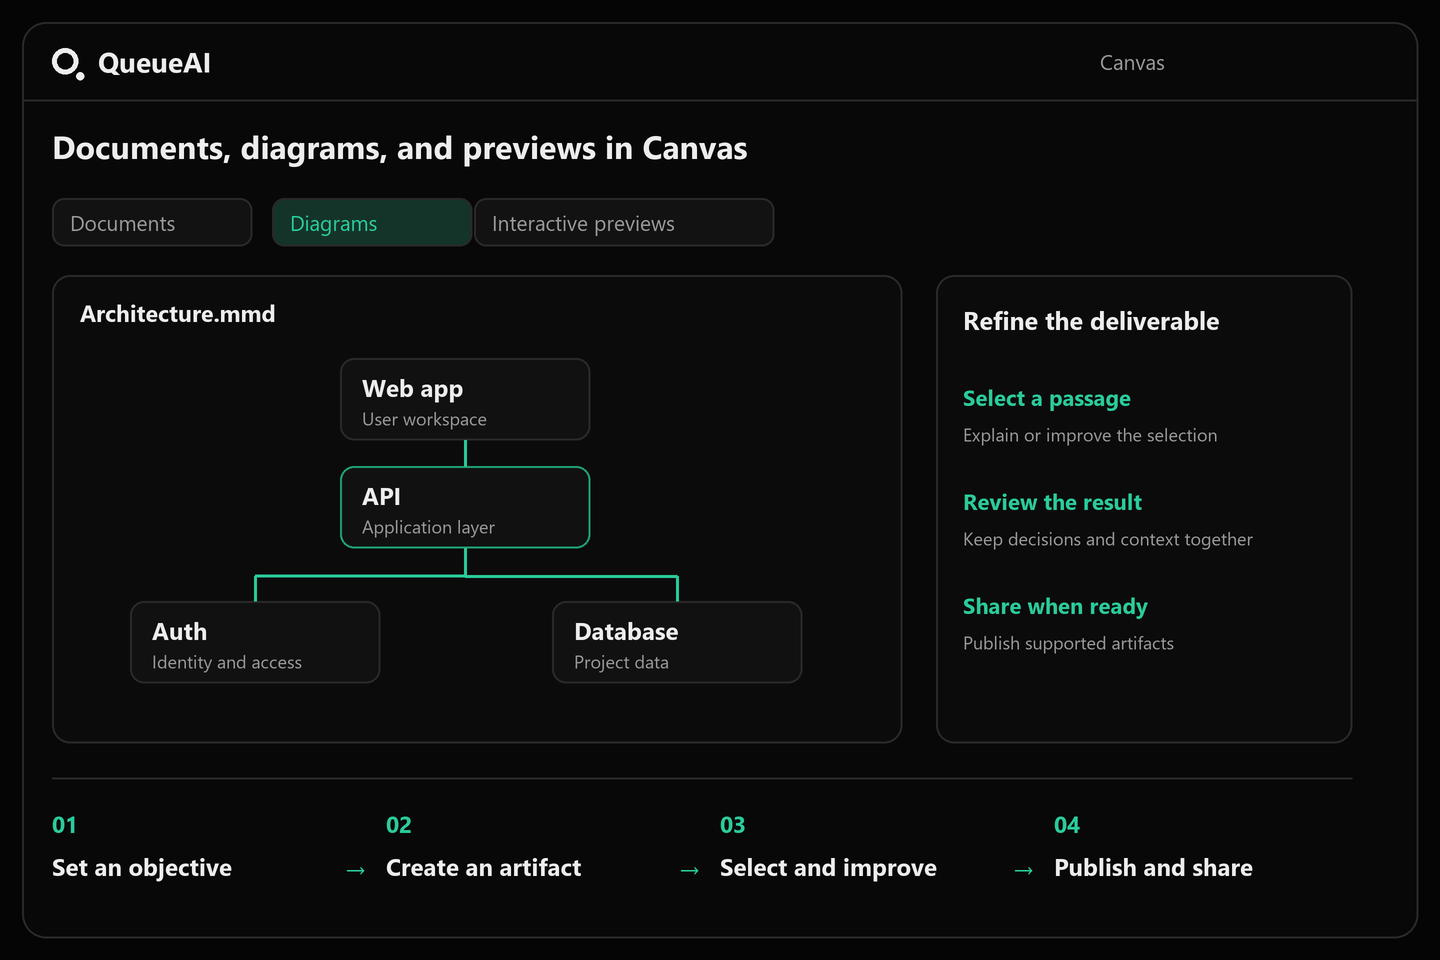This screenshot has width=1440, height=960.
Task: Switch to the Documents tab
Action: pyautogui.click(x=152, y=222)
